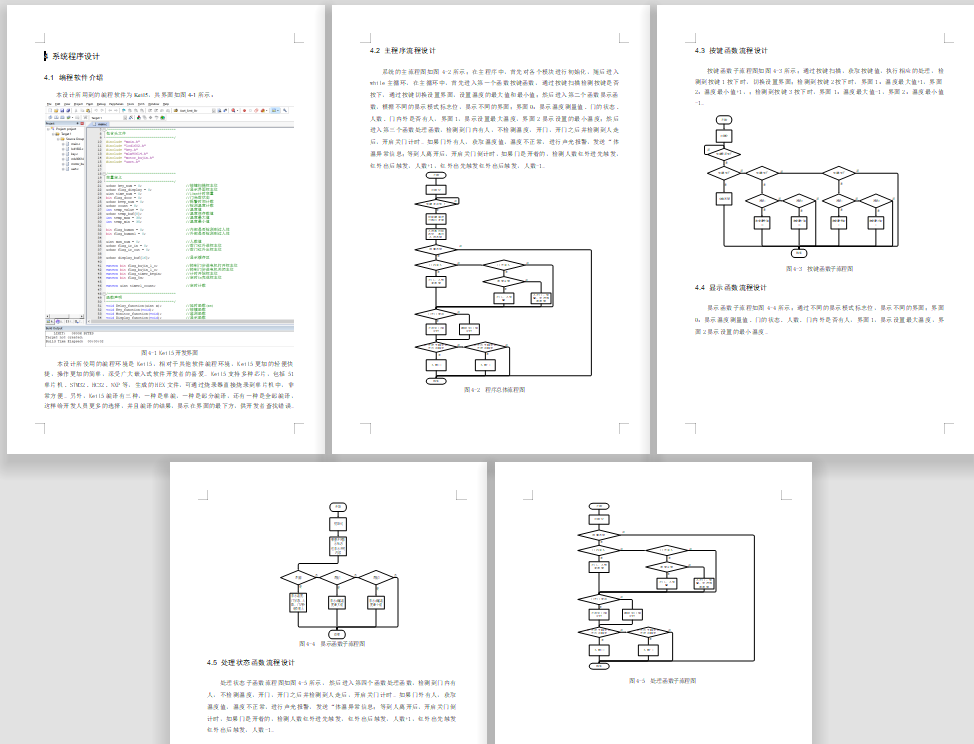Screen dimensions: 974x744
Task: Click the paragraph below heading 4.5 beginning '处理状态子函数'
Action: click(x=332, y=706)
